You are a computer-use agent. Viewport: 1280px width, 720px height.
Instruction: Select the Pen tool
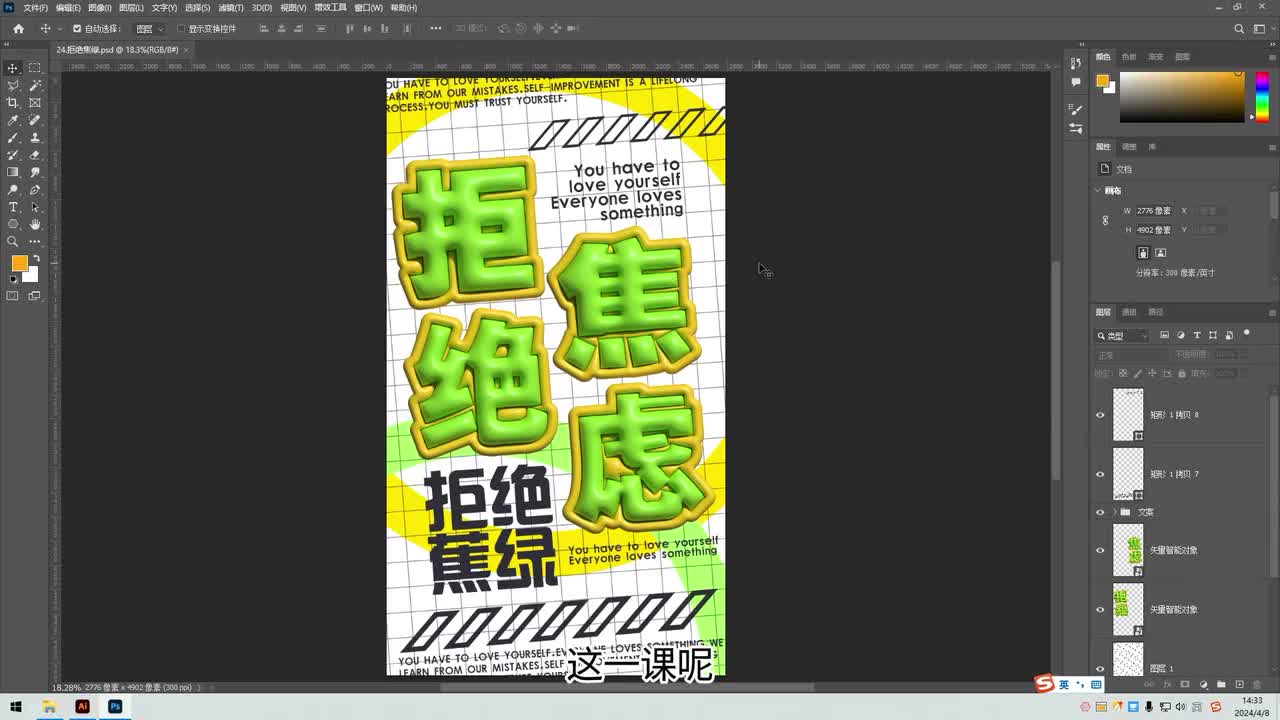35,190
